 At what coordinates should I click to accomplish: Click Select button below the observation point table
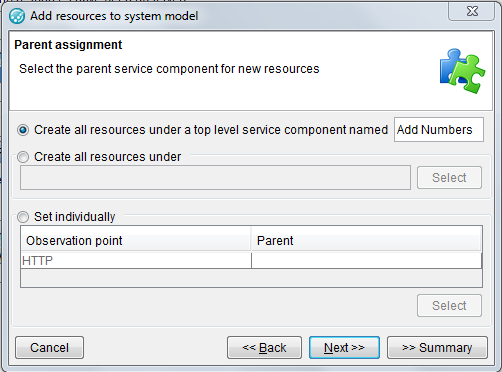point(449,306)
